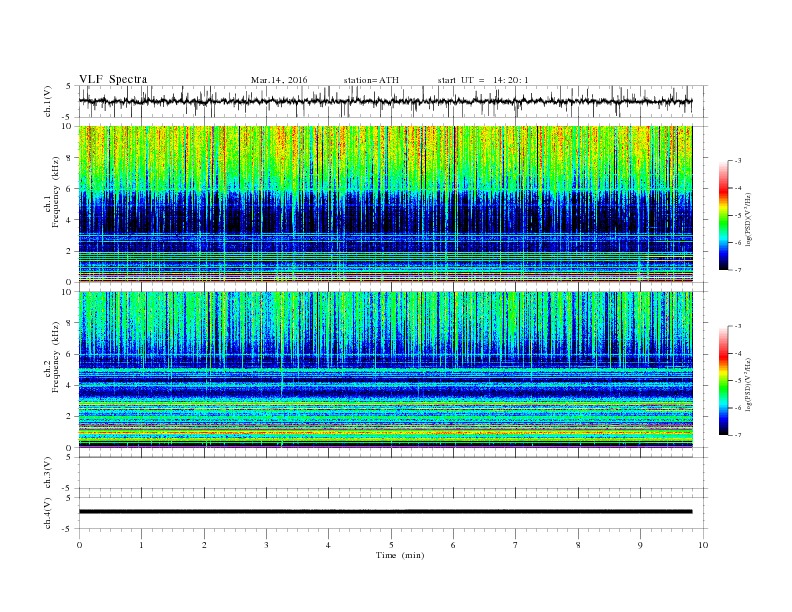
Task: Click the "-3" tick on ch.2 colorbar
Action: coord(738,326)
